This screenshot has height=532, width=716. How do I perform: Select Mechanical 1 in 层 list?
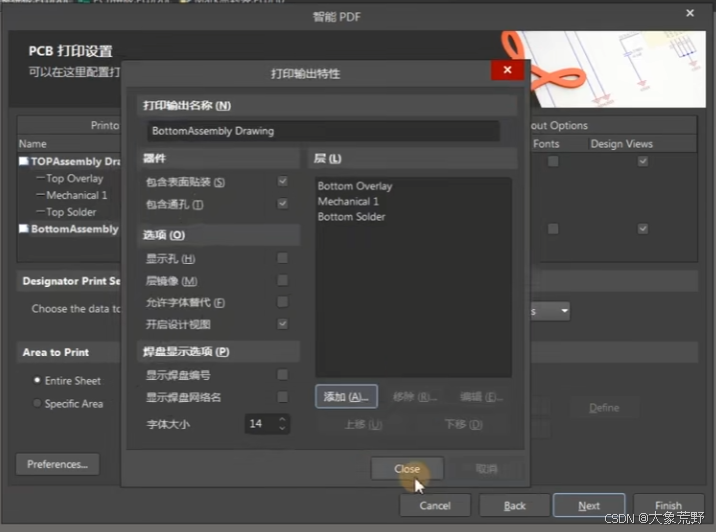(348, 201)
